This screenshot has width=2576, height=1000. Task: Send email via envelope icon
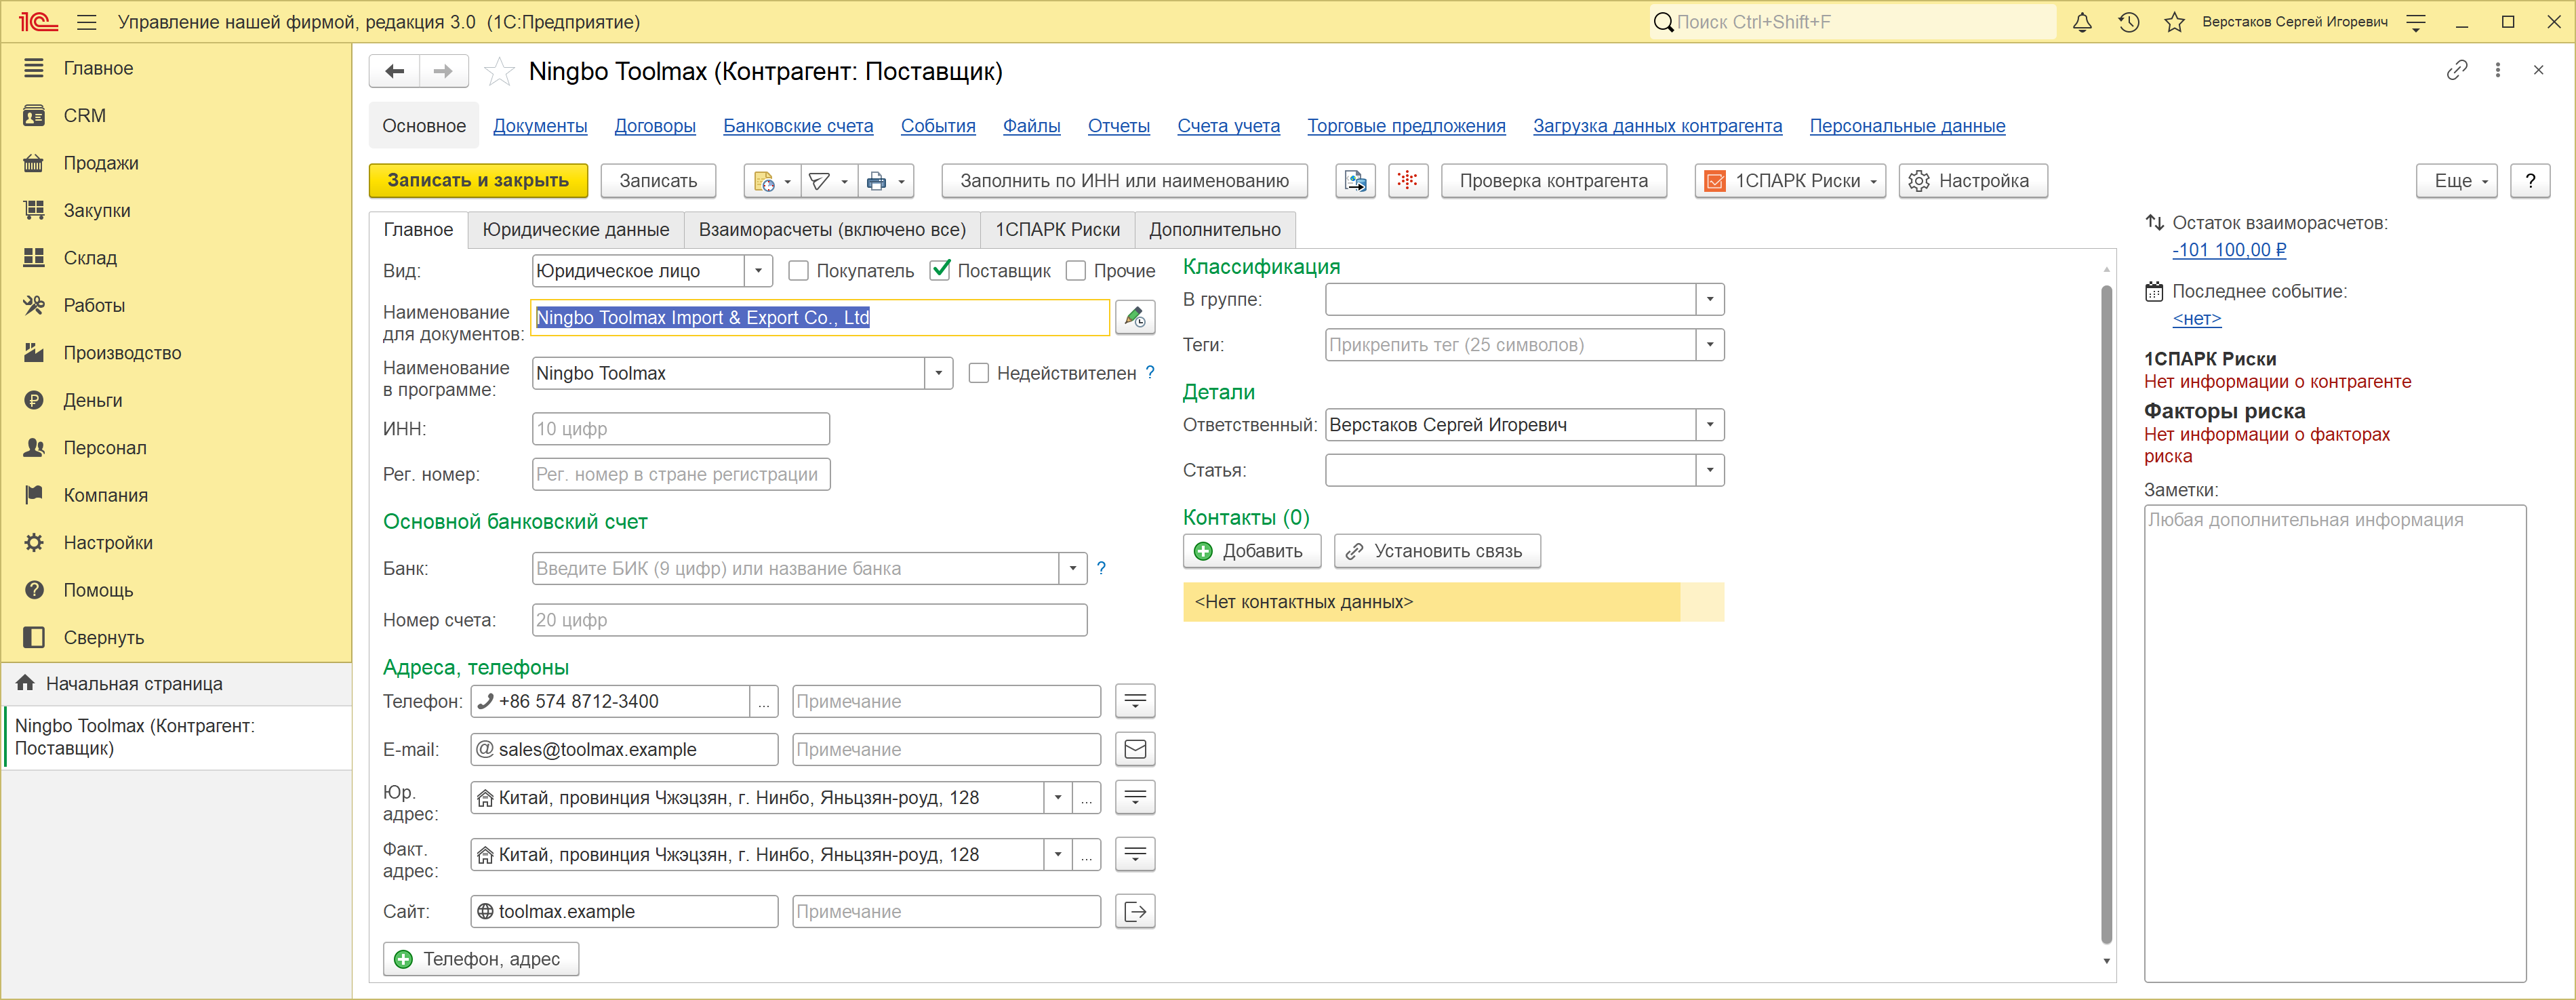click(x=1134, y=749)
